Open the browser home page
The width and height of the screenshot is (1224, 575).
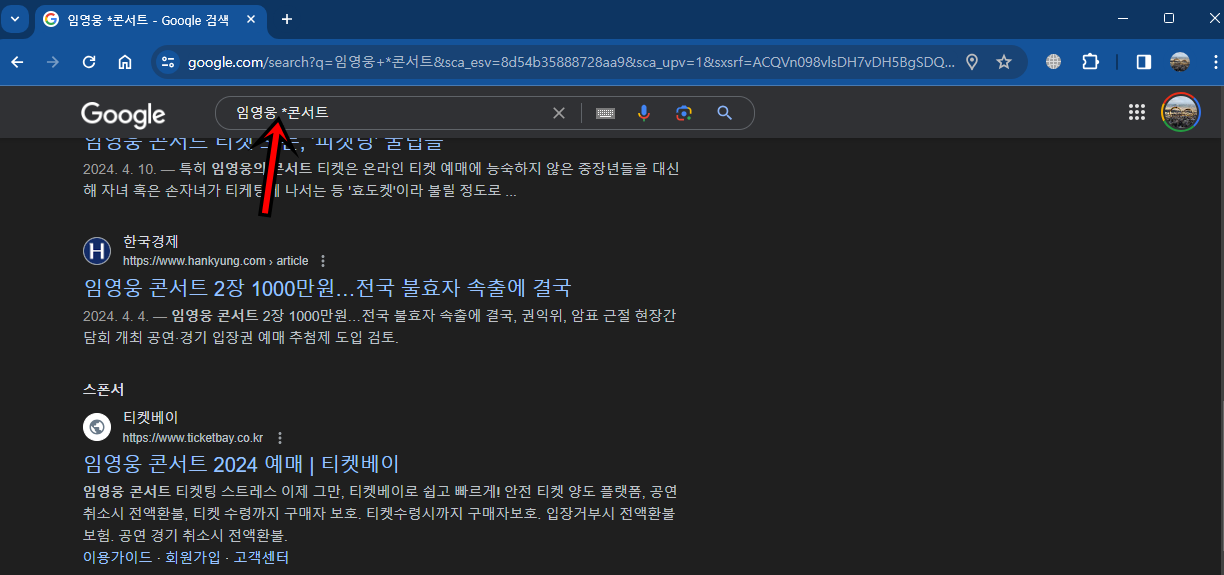(125, 62)
